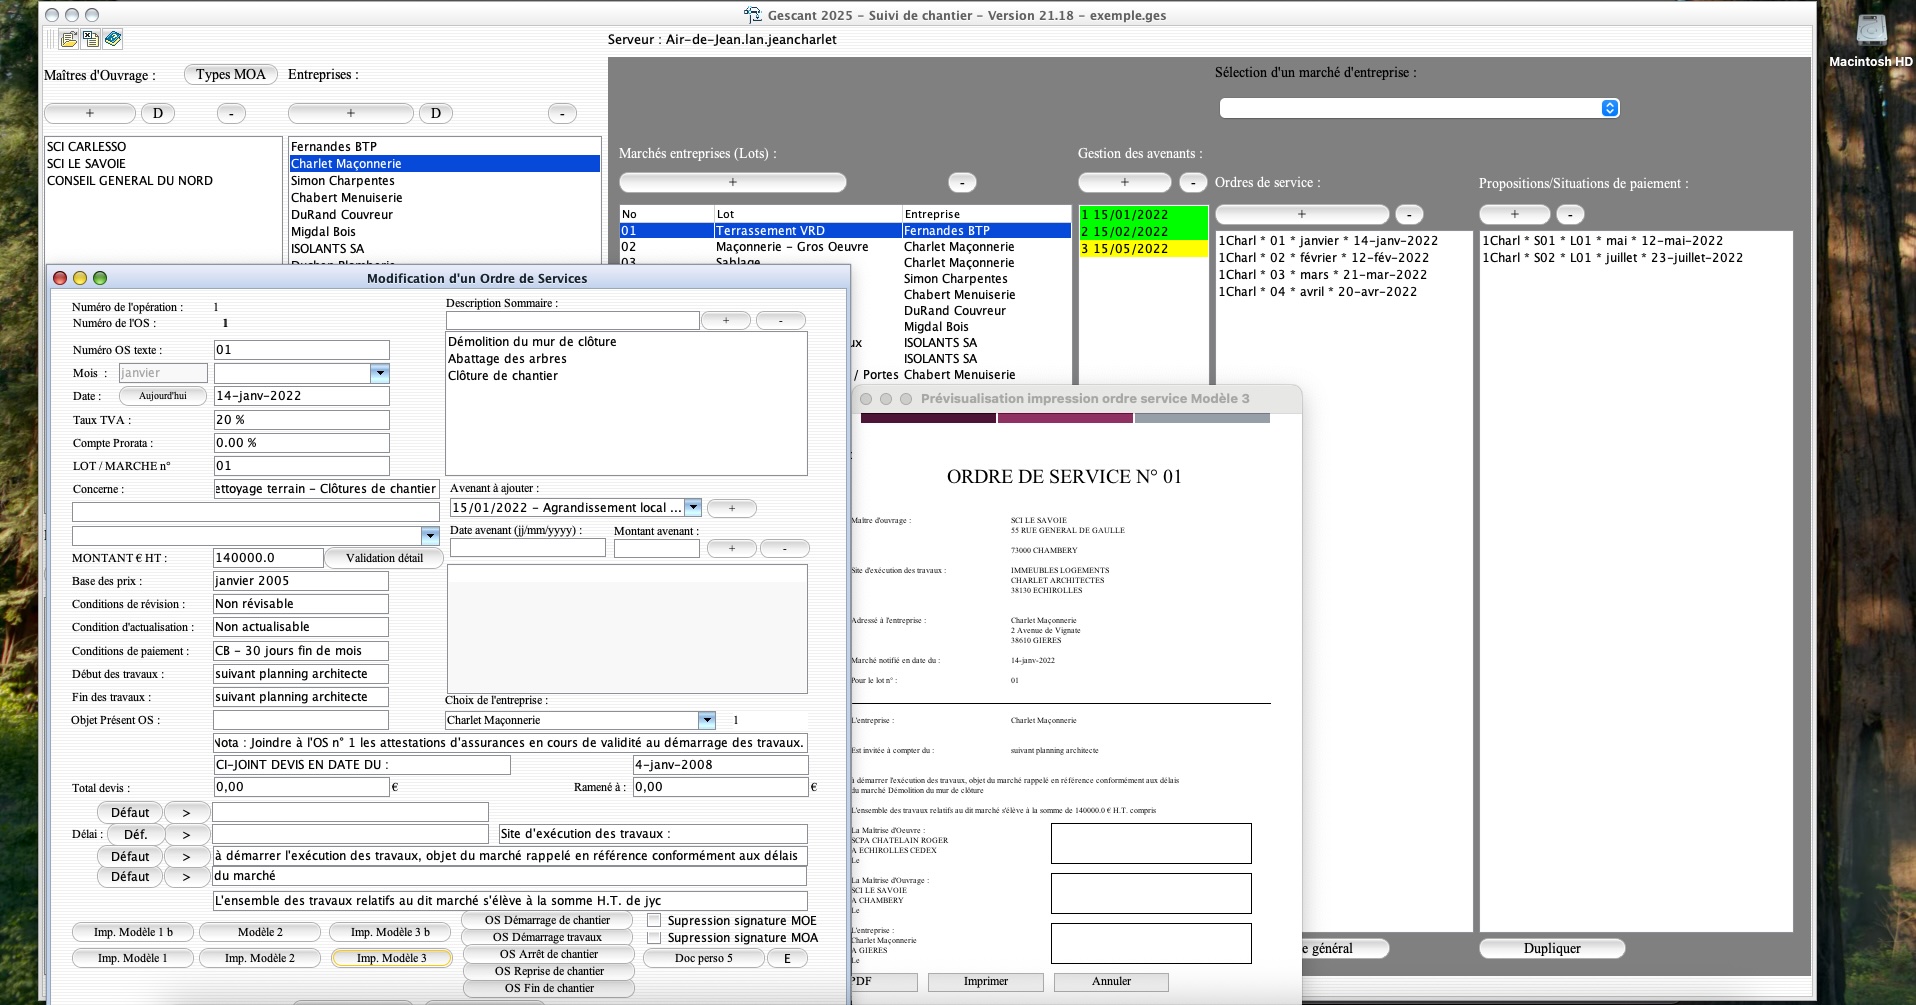
Task: Click the plus button above Ordres de service list
Action: [x=1301, y=214]
